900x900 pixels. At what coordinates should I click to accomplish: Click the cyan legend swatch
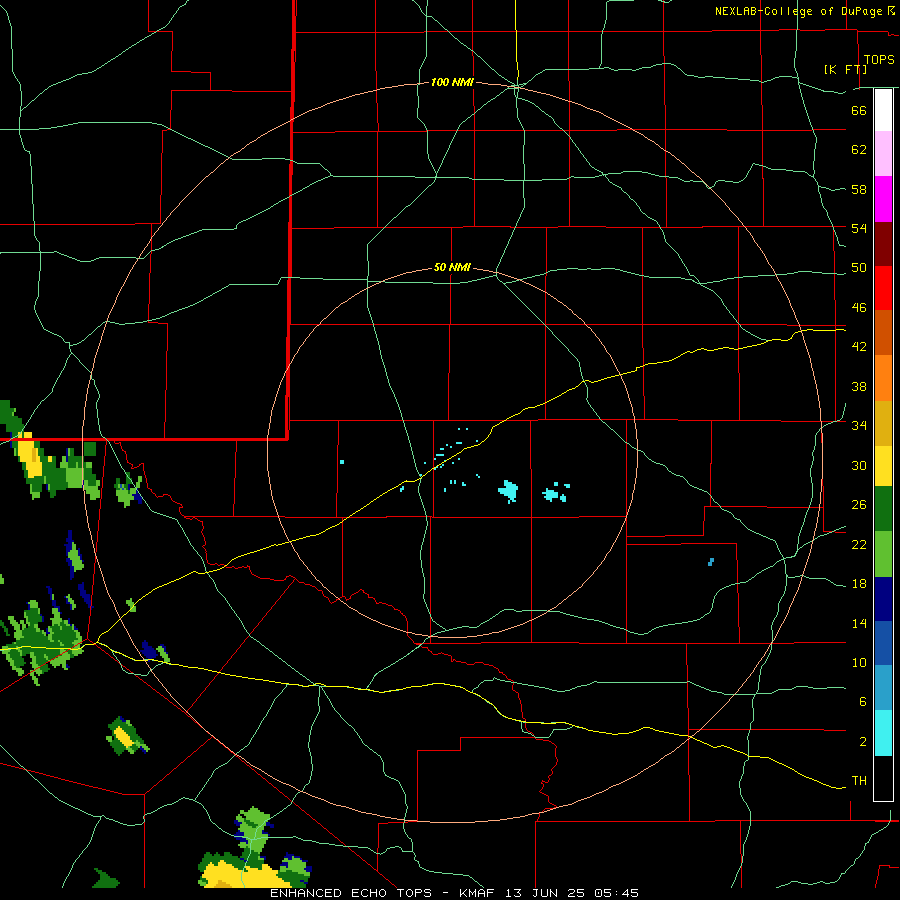pos(883,733)
